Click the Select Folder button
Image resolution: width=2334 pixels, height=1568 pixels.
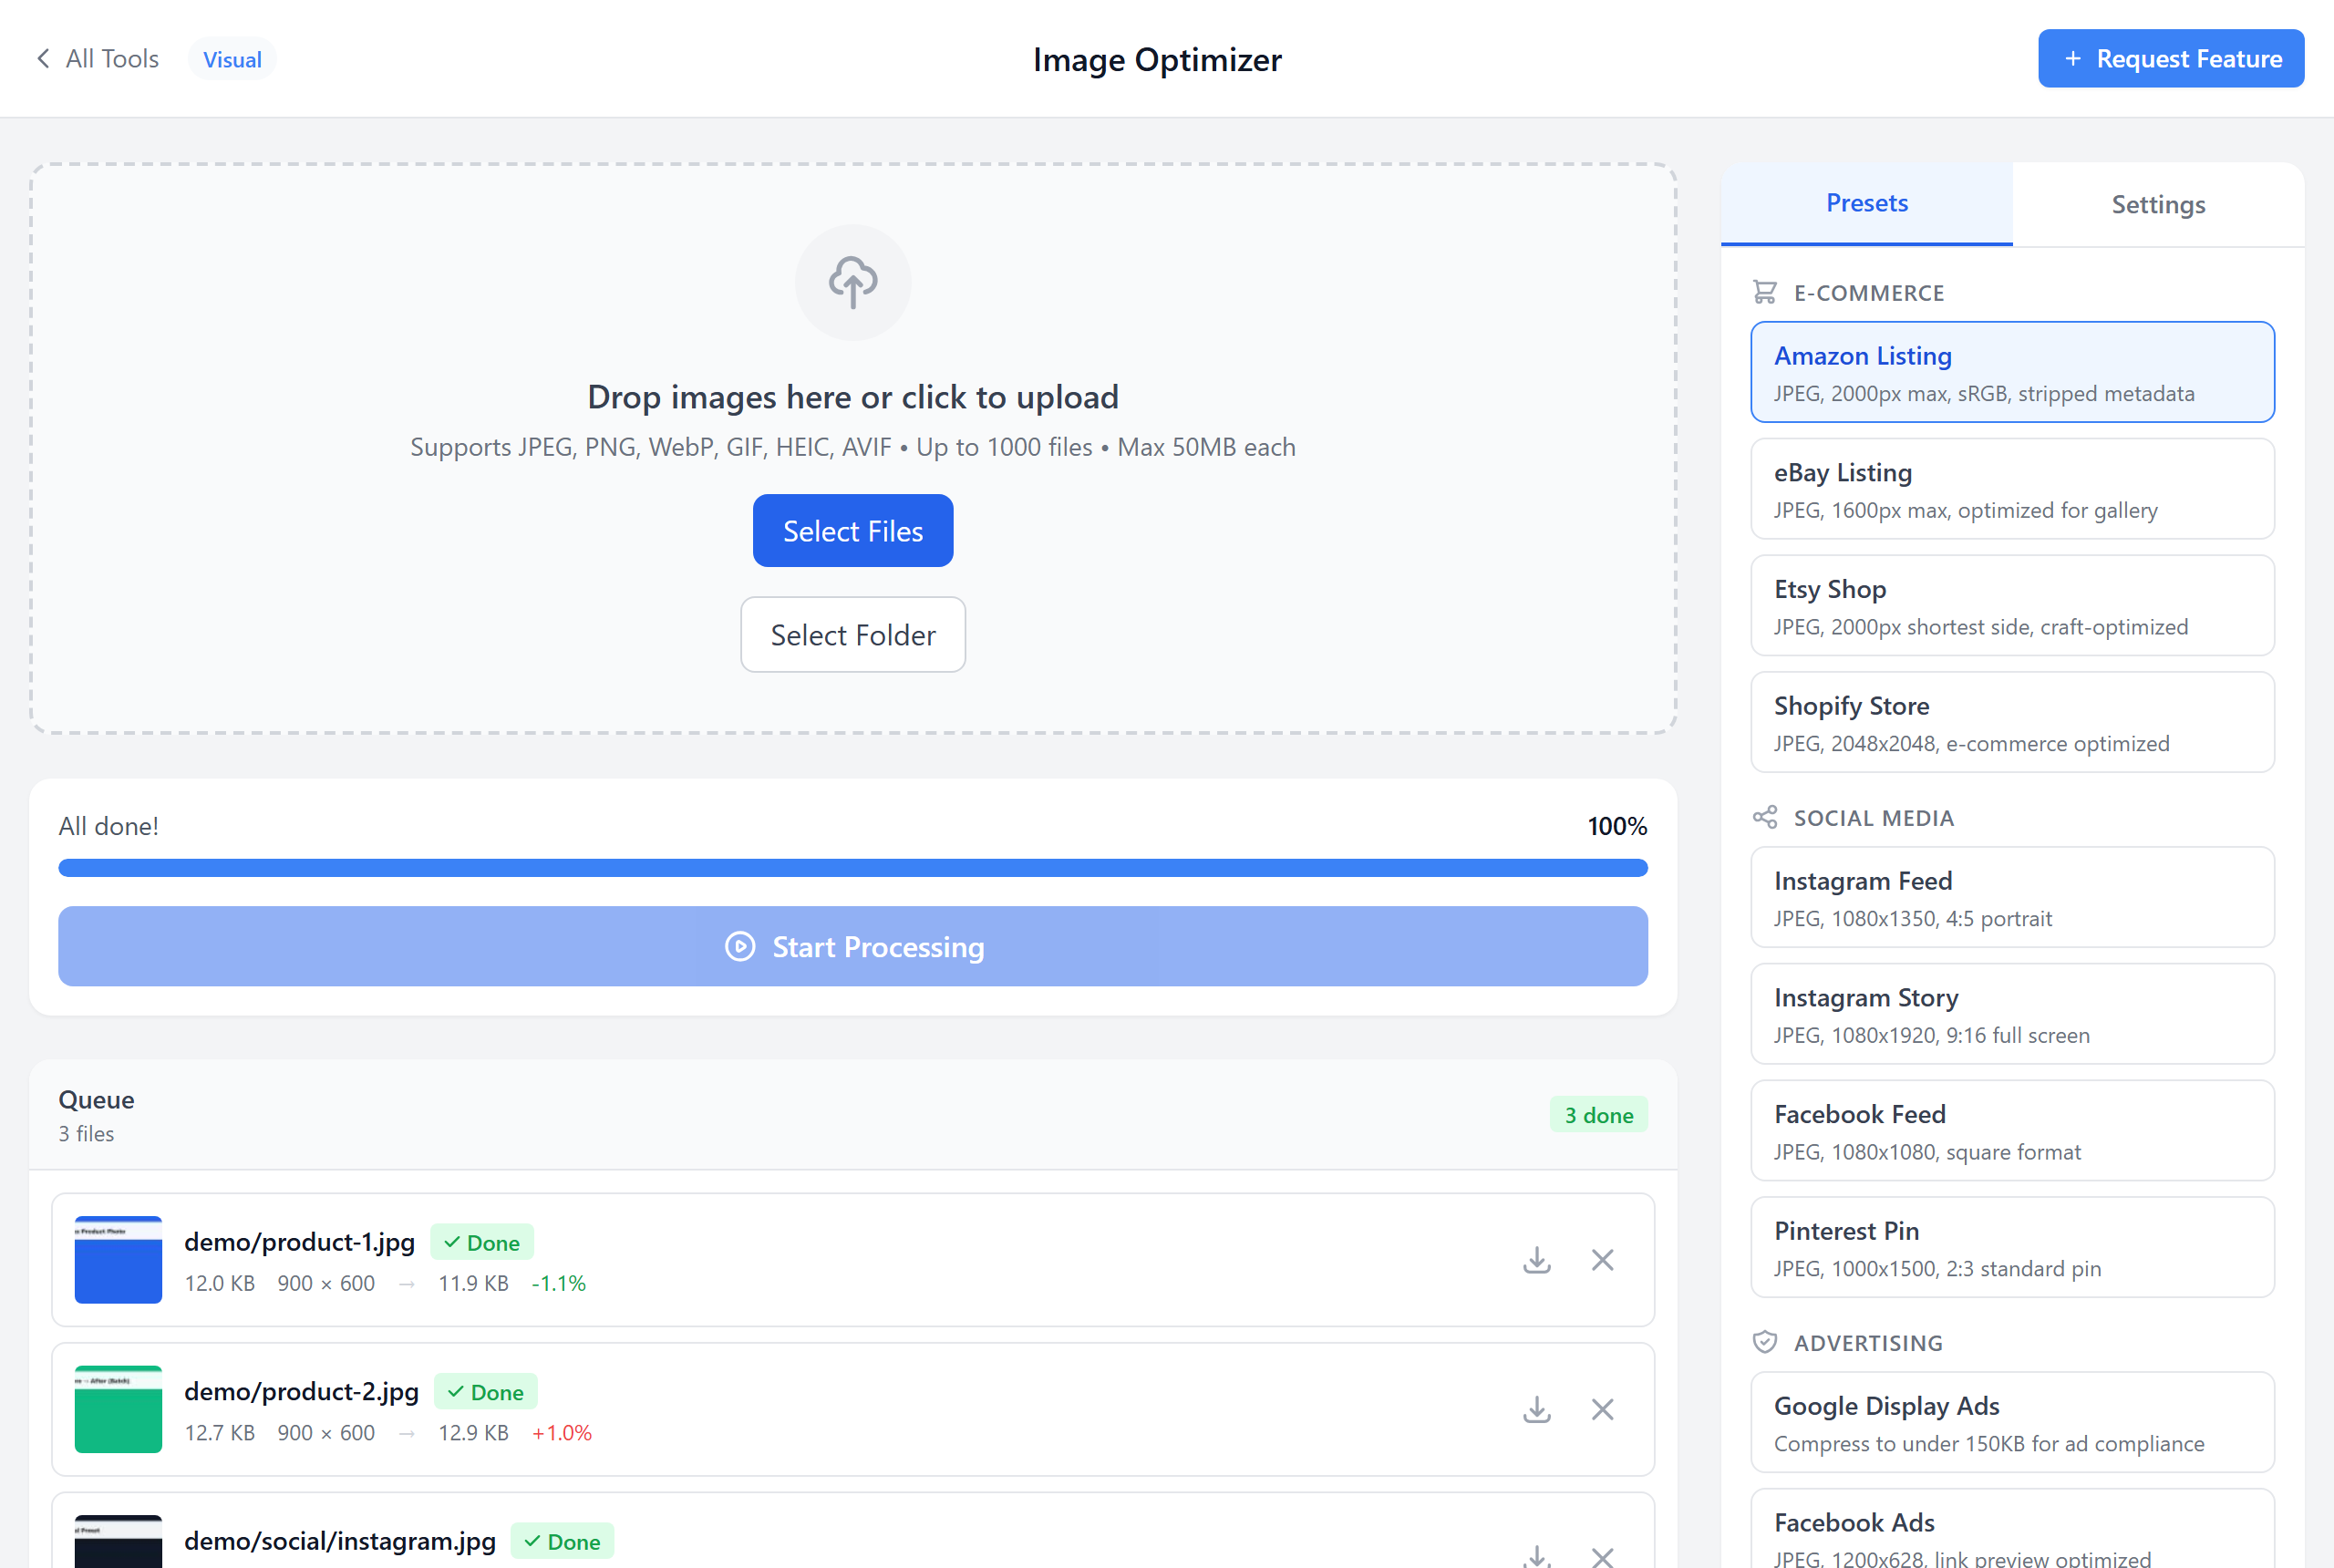coord(852,634)
